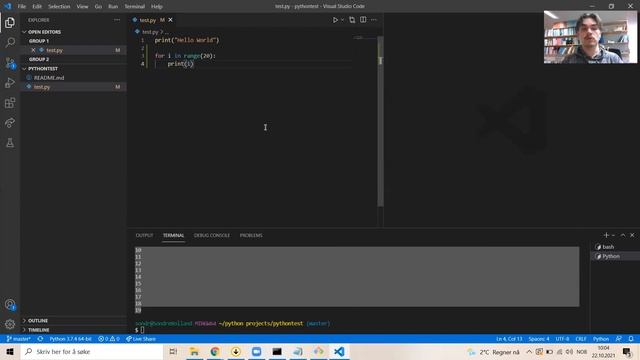Image resolution: width=640 pixels, height=360 pixels.
Task: Start Live Share from status bar
Action: pos(141,339)
